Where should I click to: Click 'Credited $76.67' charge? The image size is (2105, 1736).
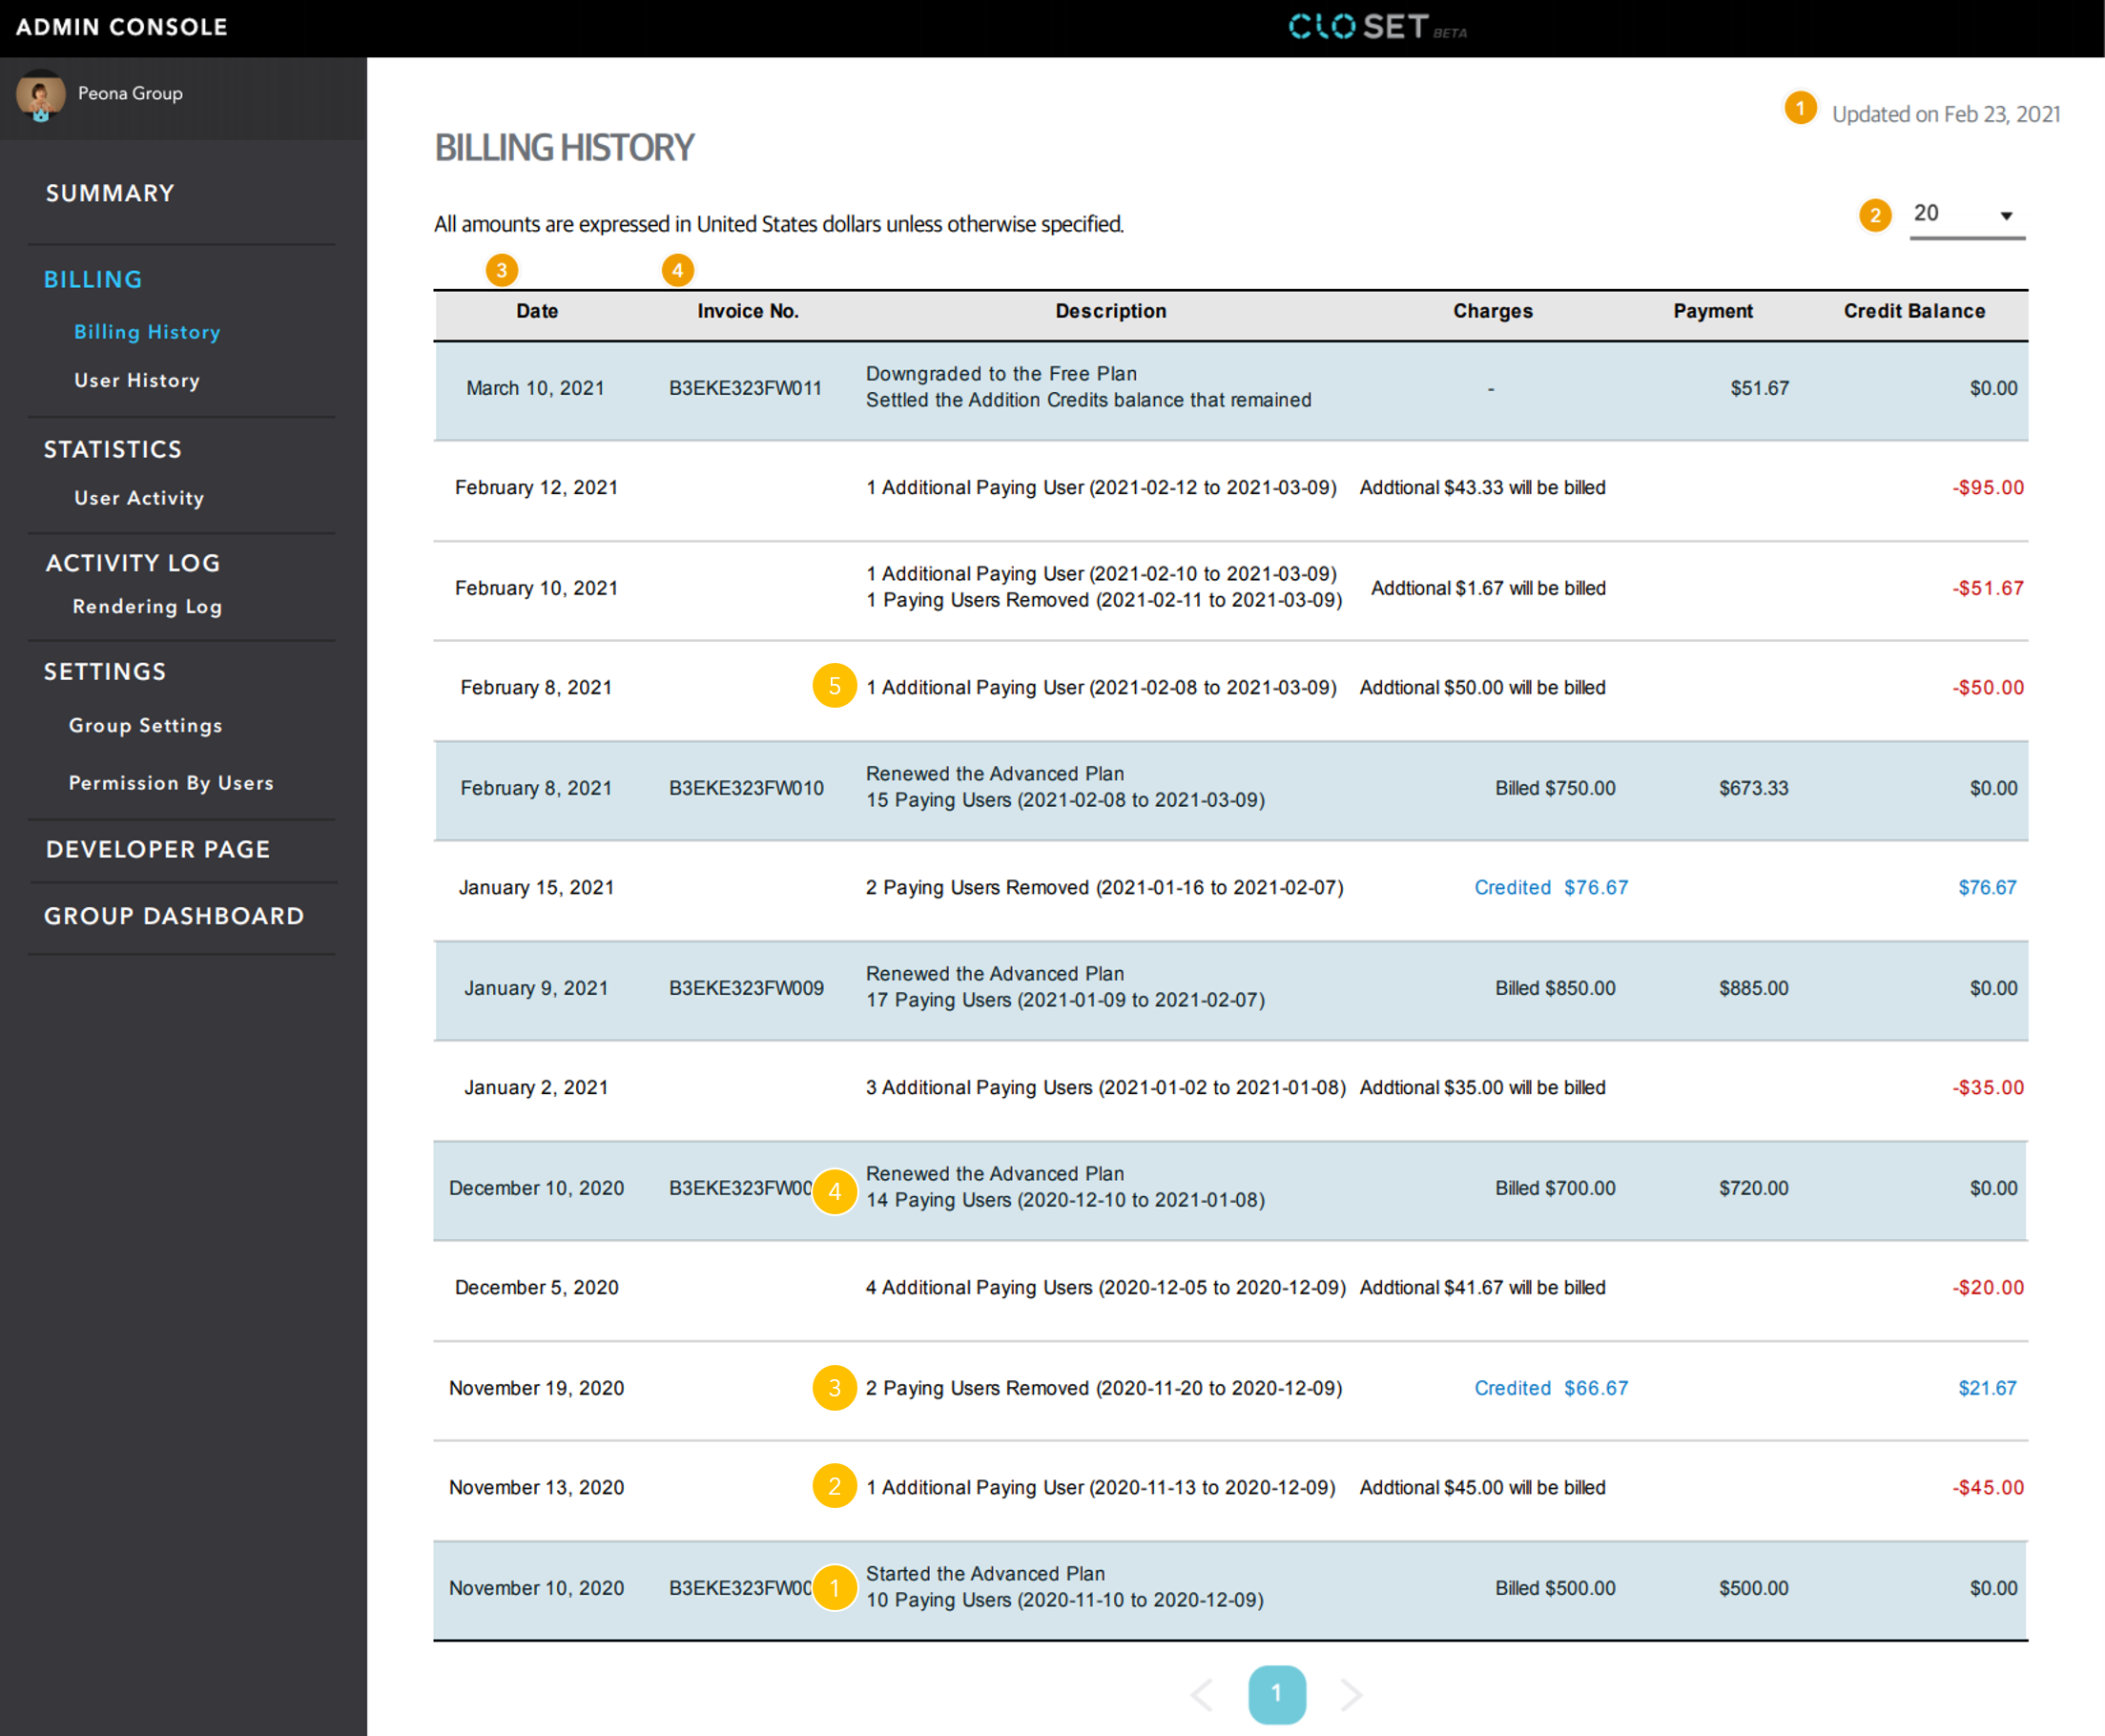click(1551, 888)
